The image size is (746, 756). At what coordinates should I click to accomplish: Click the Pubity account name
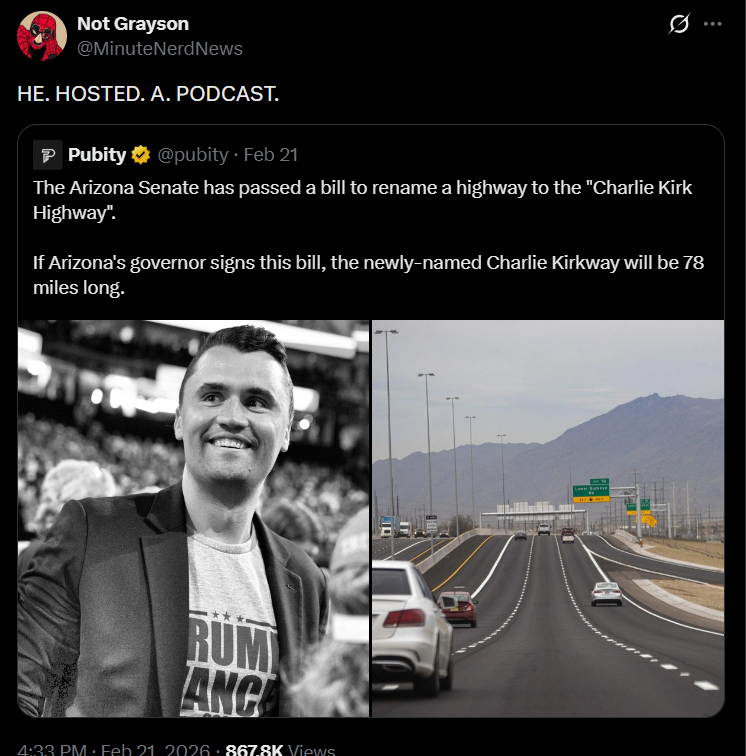click(x=97, y=155)
